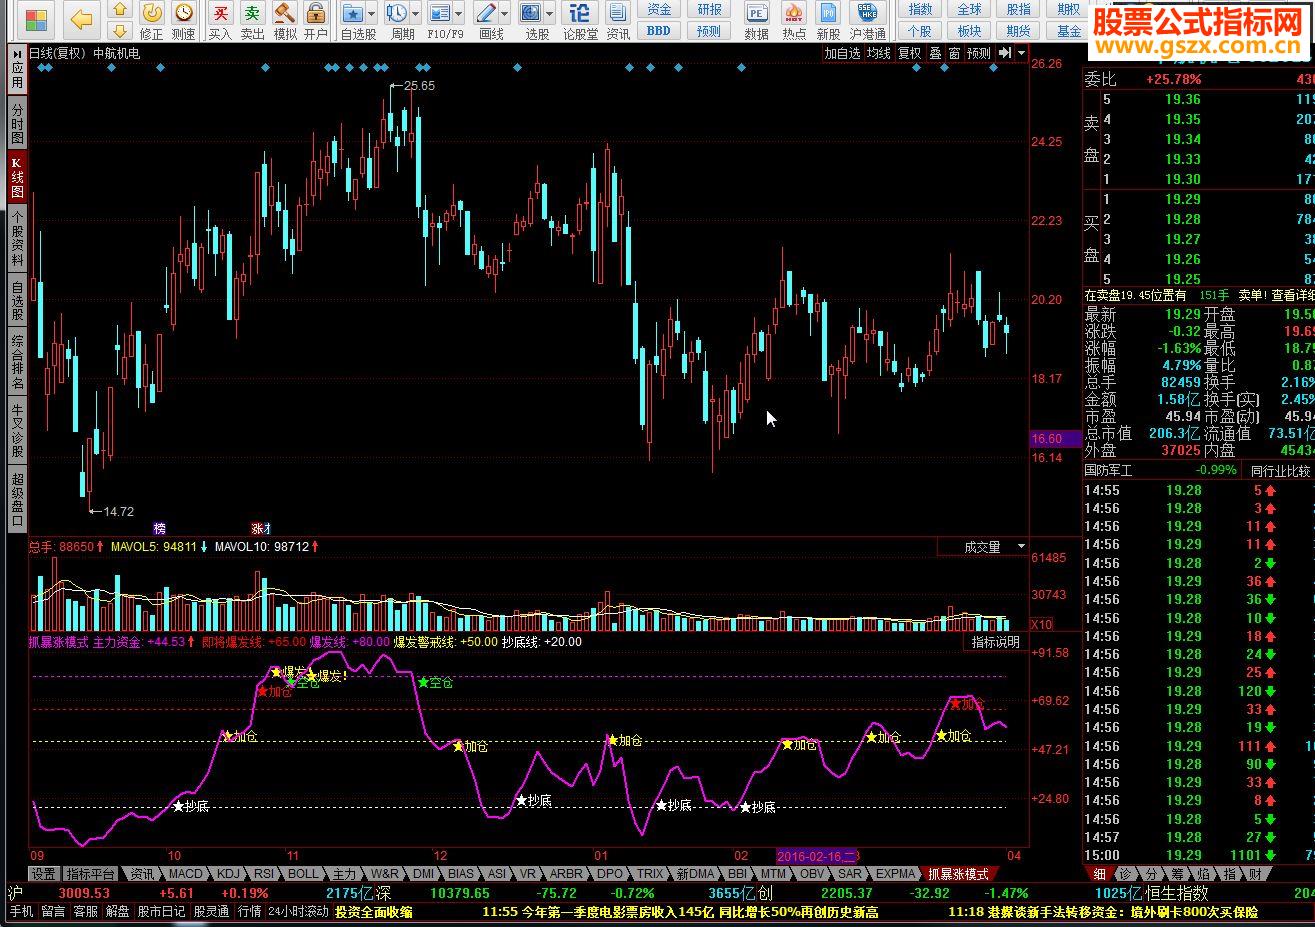Expand the 自选股 dropdown arrow
Screen dimensions: 1315x927
(371, 14)
